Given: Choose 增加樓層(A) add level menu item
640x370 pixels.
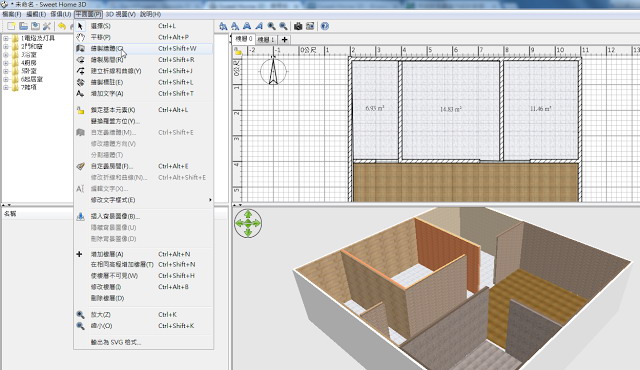Looking at the screenshot, I should click(143, 254).
